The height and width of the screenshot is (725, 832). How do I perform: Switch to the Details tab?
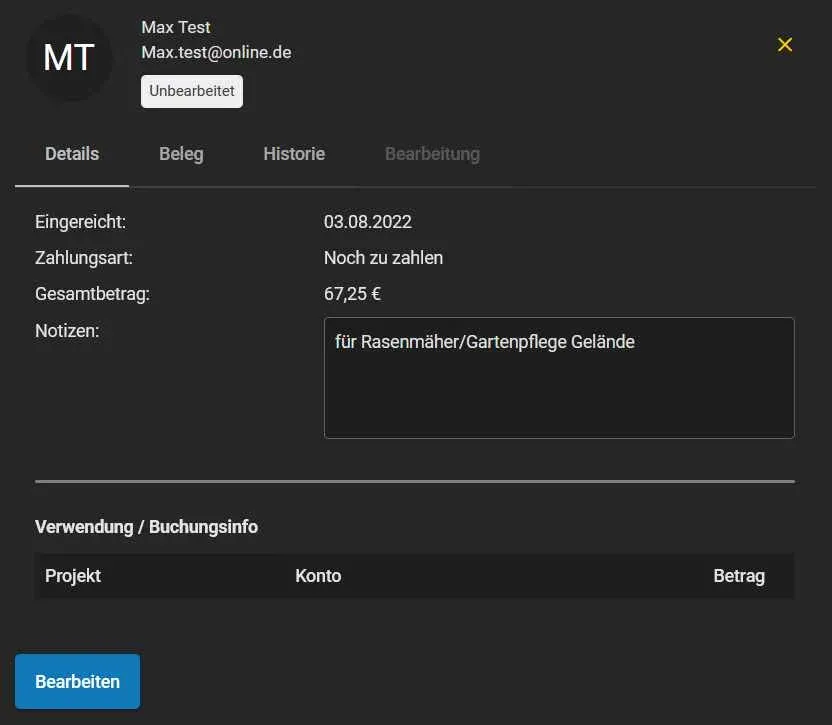coord(72,154)
